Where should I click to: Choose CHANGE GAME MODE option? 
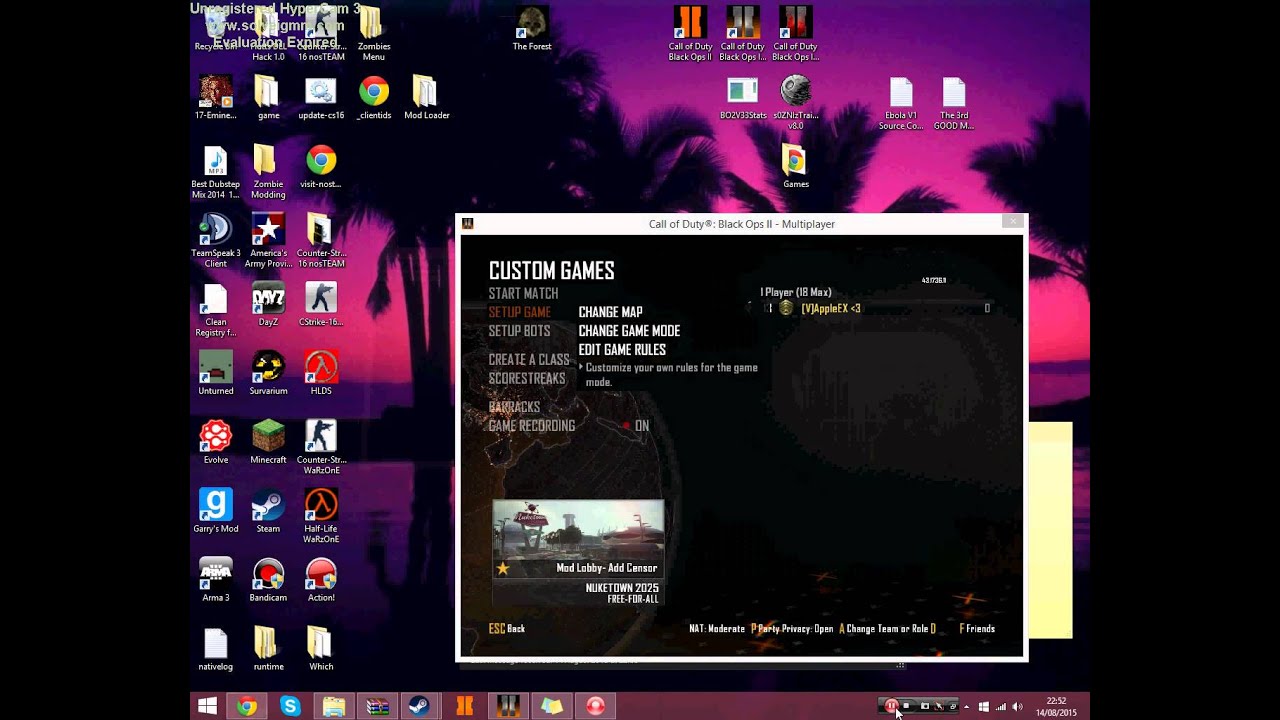point(629,331)
